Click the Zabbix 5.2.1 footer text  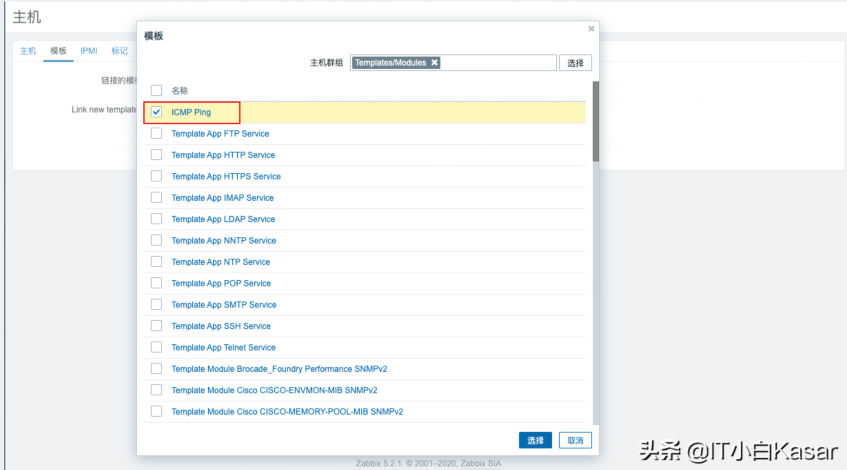pos(428,463)
